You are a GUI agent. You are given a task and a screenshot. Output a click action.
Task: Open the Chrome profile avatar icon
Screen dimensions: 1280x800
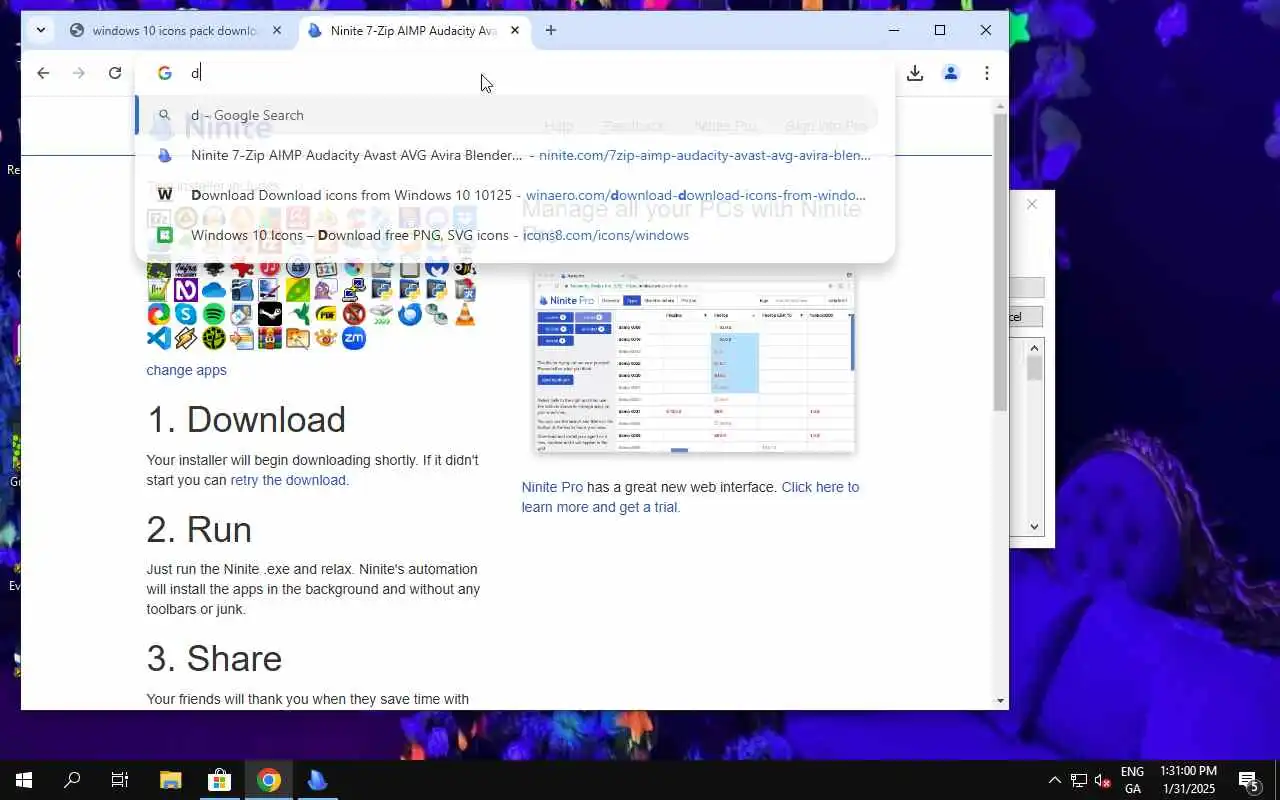pos(951,73)
